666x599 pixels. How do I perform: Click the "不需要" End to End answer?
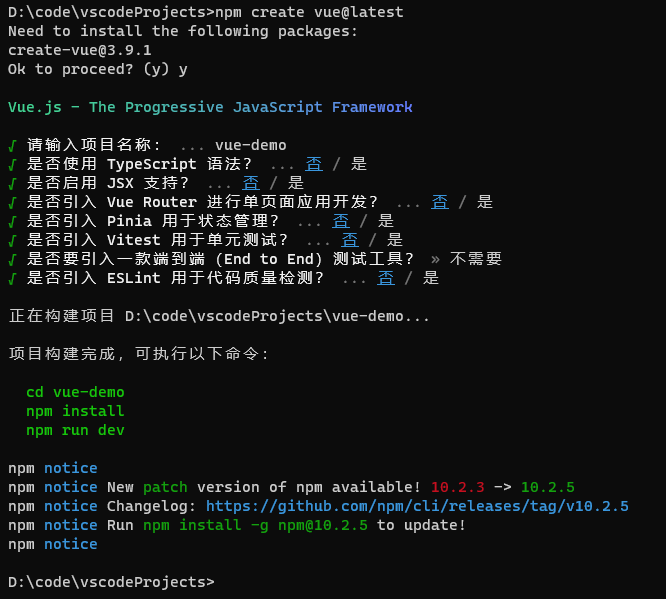pyautogui.click(x=475, y=259)
